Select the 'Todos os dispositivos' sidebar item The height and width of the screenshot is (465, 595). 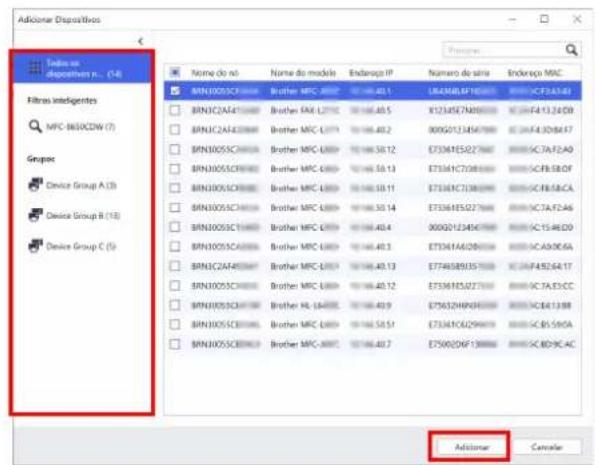82,68
